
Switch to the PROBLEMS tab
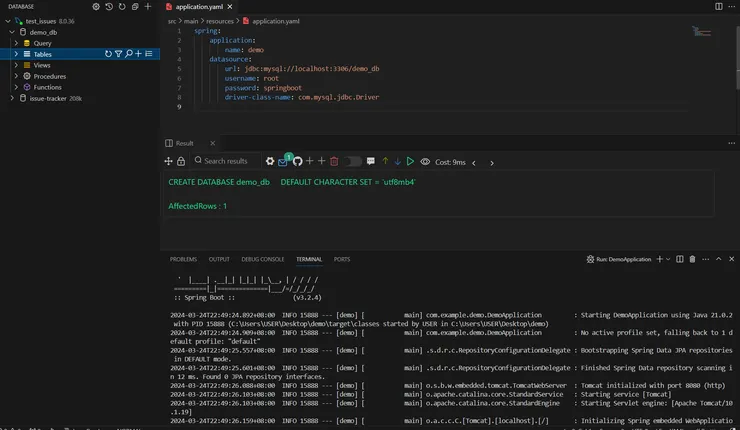pos(183,259)
